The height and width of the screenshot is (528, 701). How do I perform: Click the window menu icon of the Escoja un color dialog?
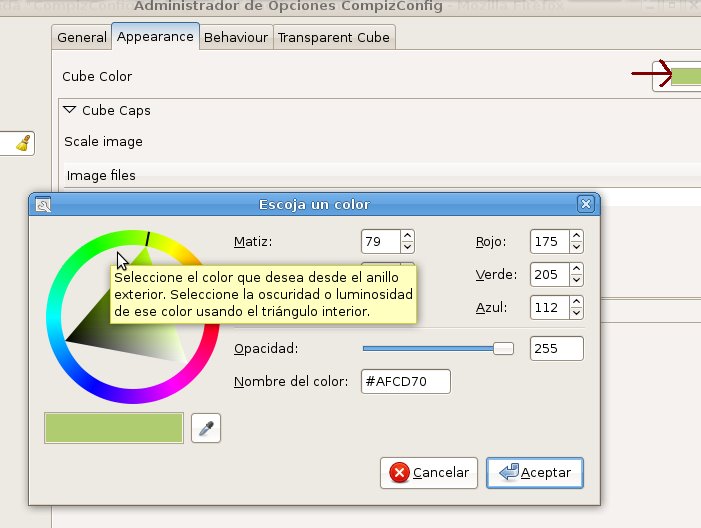tap(43, 204)
